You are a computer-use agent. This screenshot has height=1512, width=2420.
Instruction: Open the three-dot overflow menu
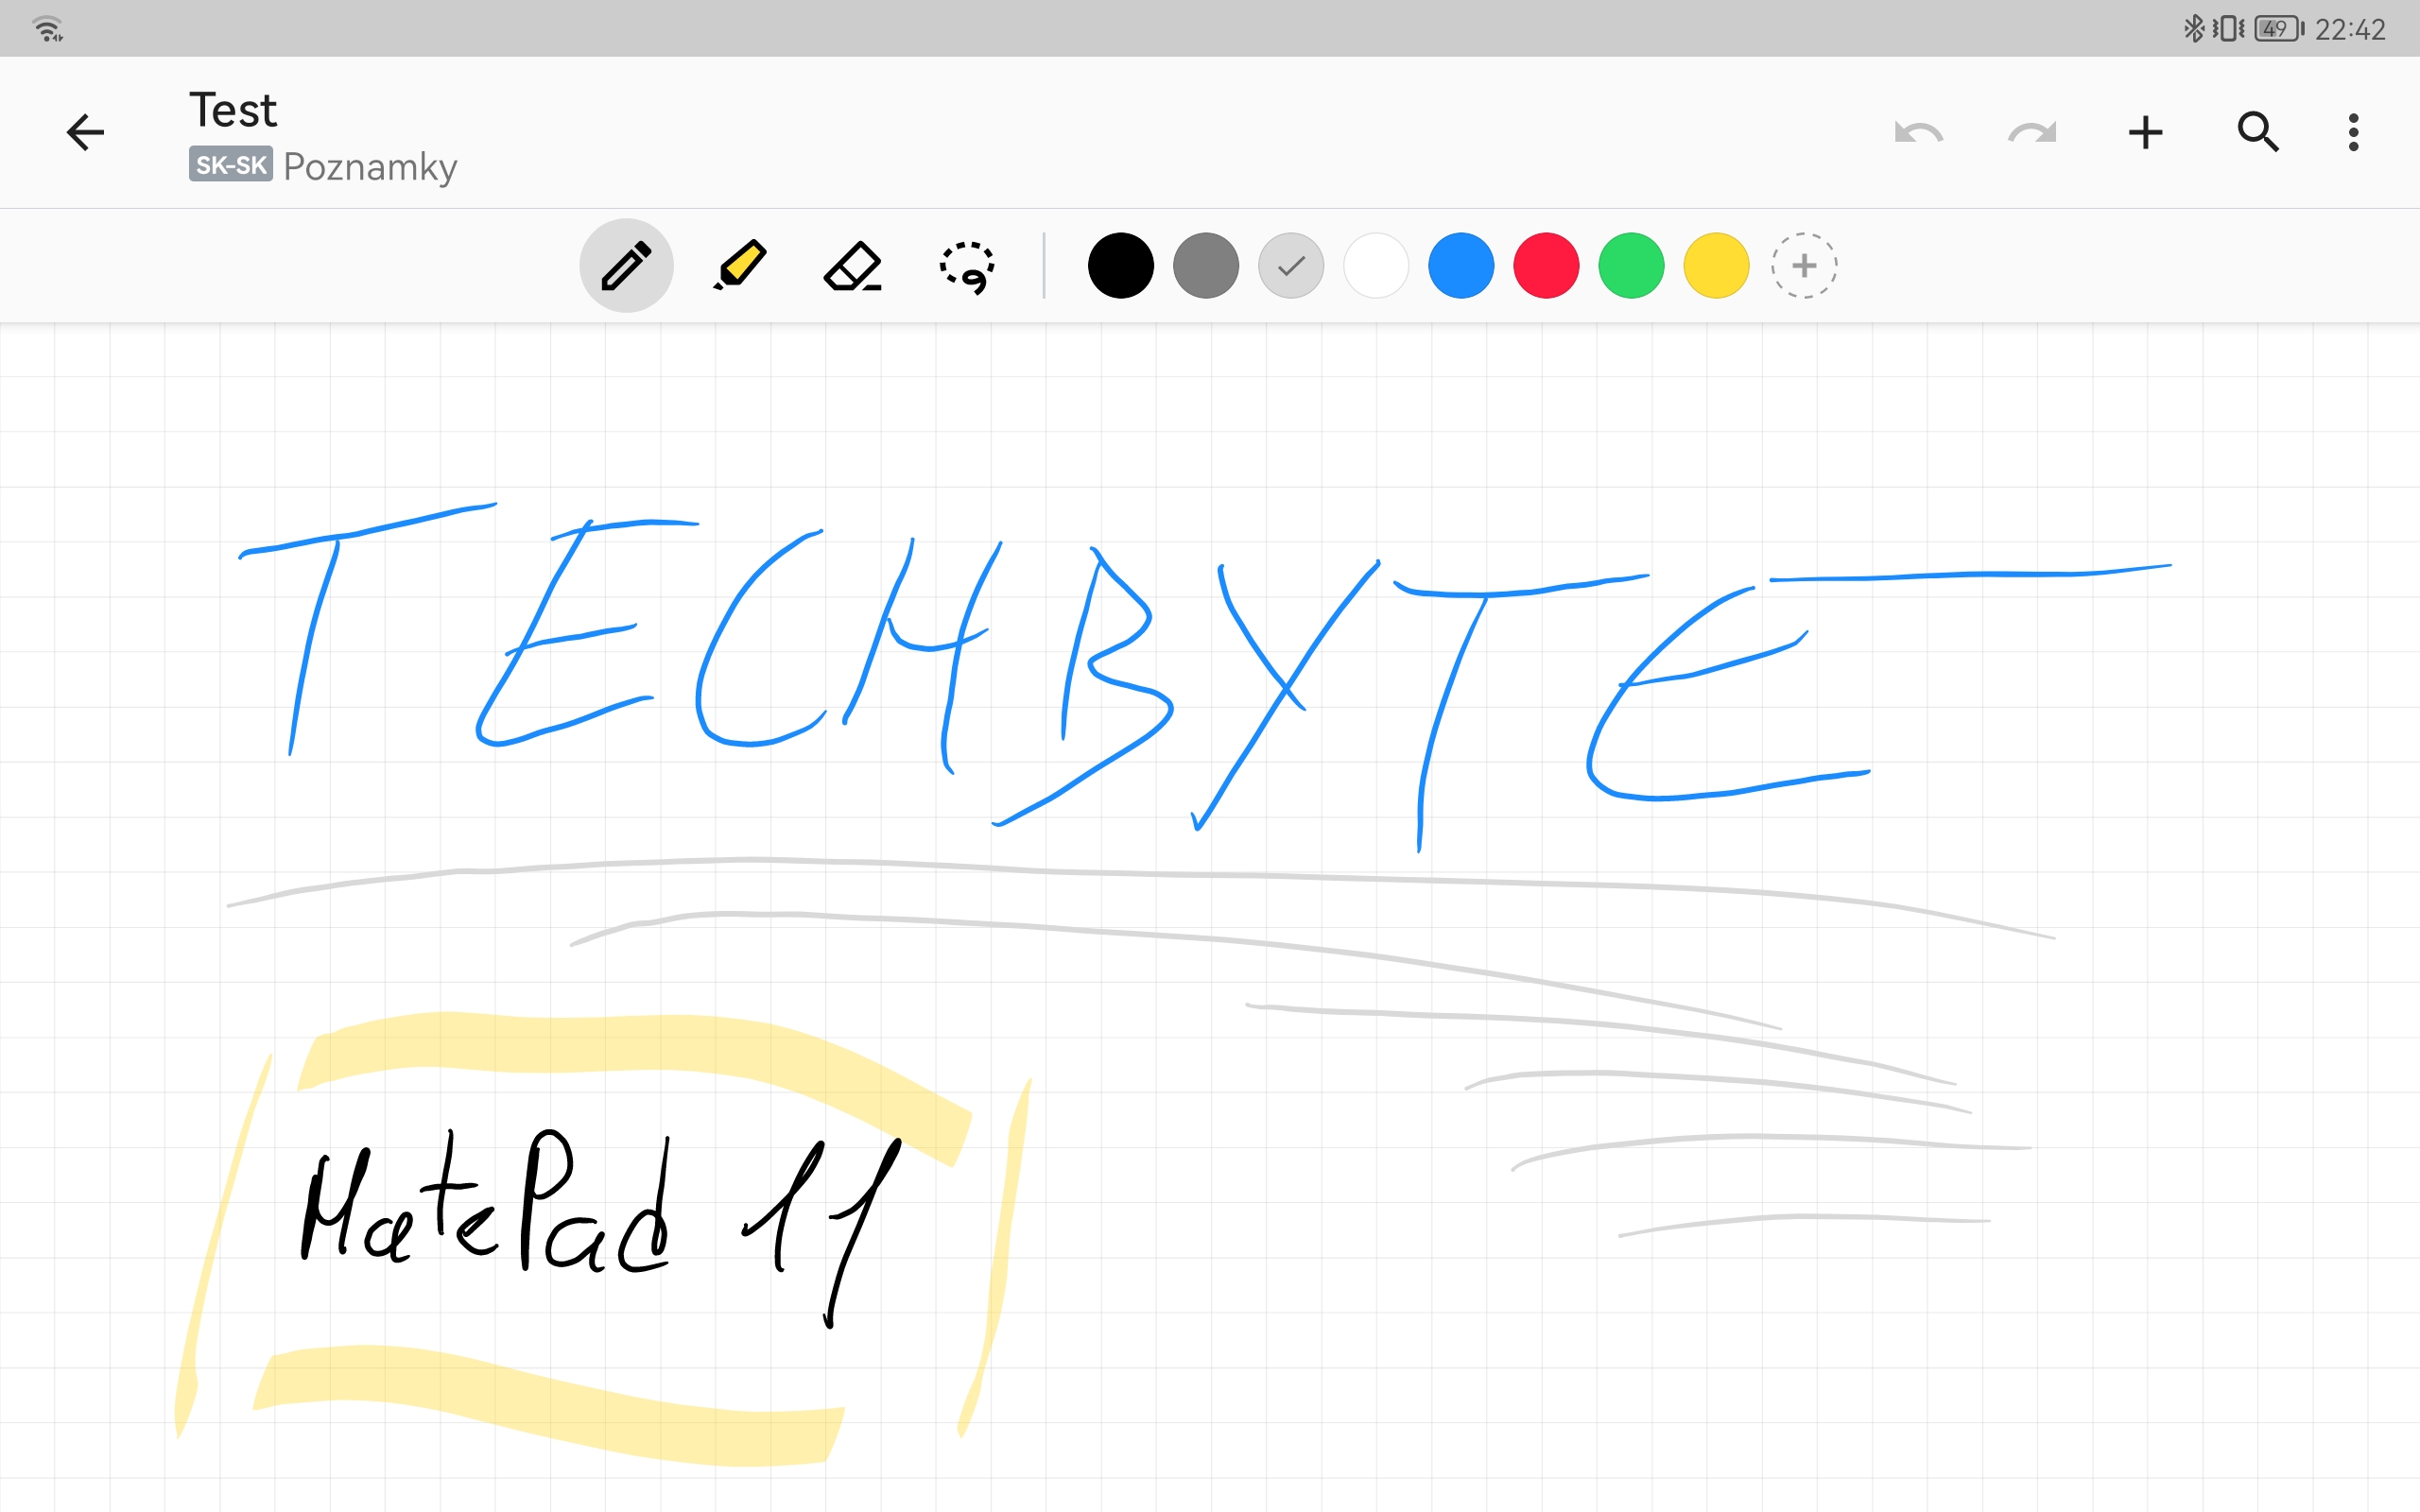tap(2353, 132)
